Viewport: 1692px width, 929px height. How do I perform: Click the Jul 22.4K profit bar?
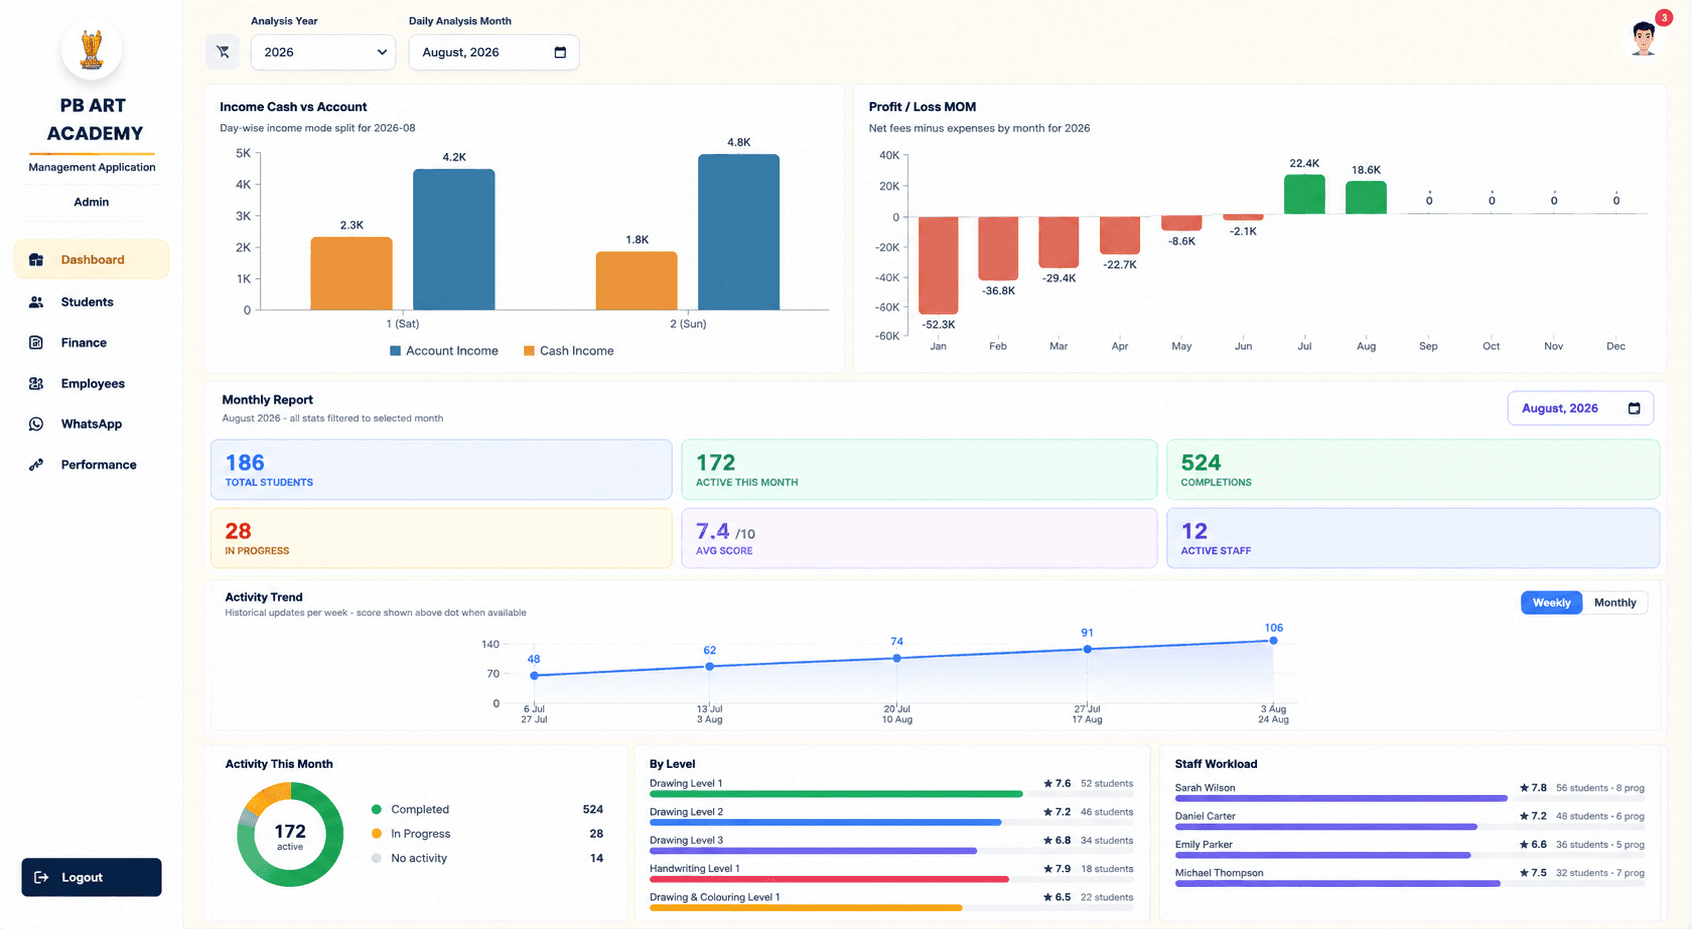(x=1304, y=195)
